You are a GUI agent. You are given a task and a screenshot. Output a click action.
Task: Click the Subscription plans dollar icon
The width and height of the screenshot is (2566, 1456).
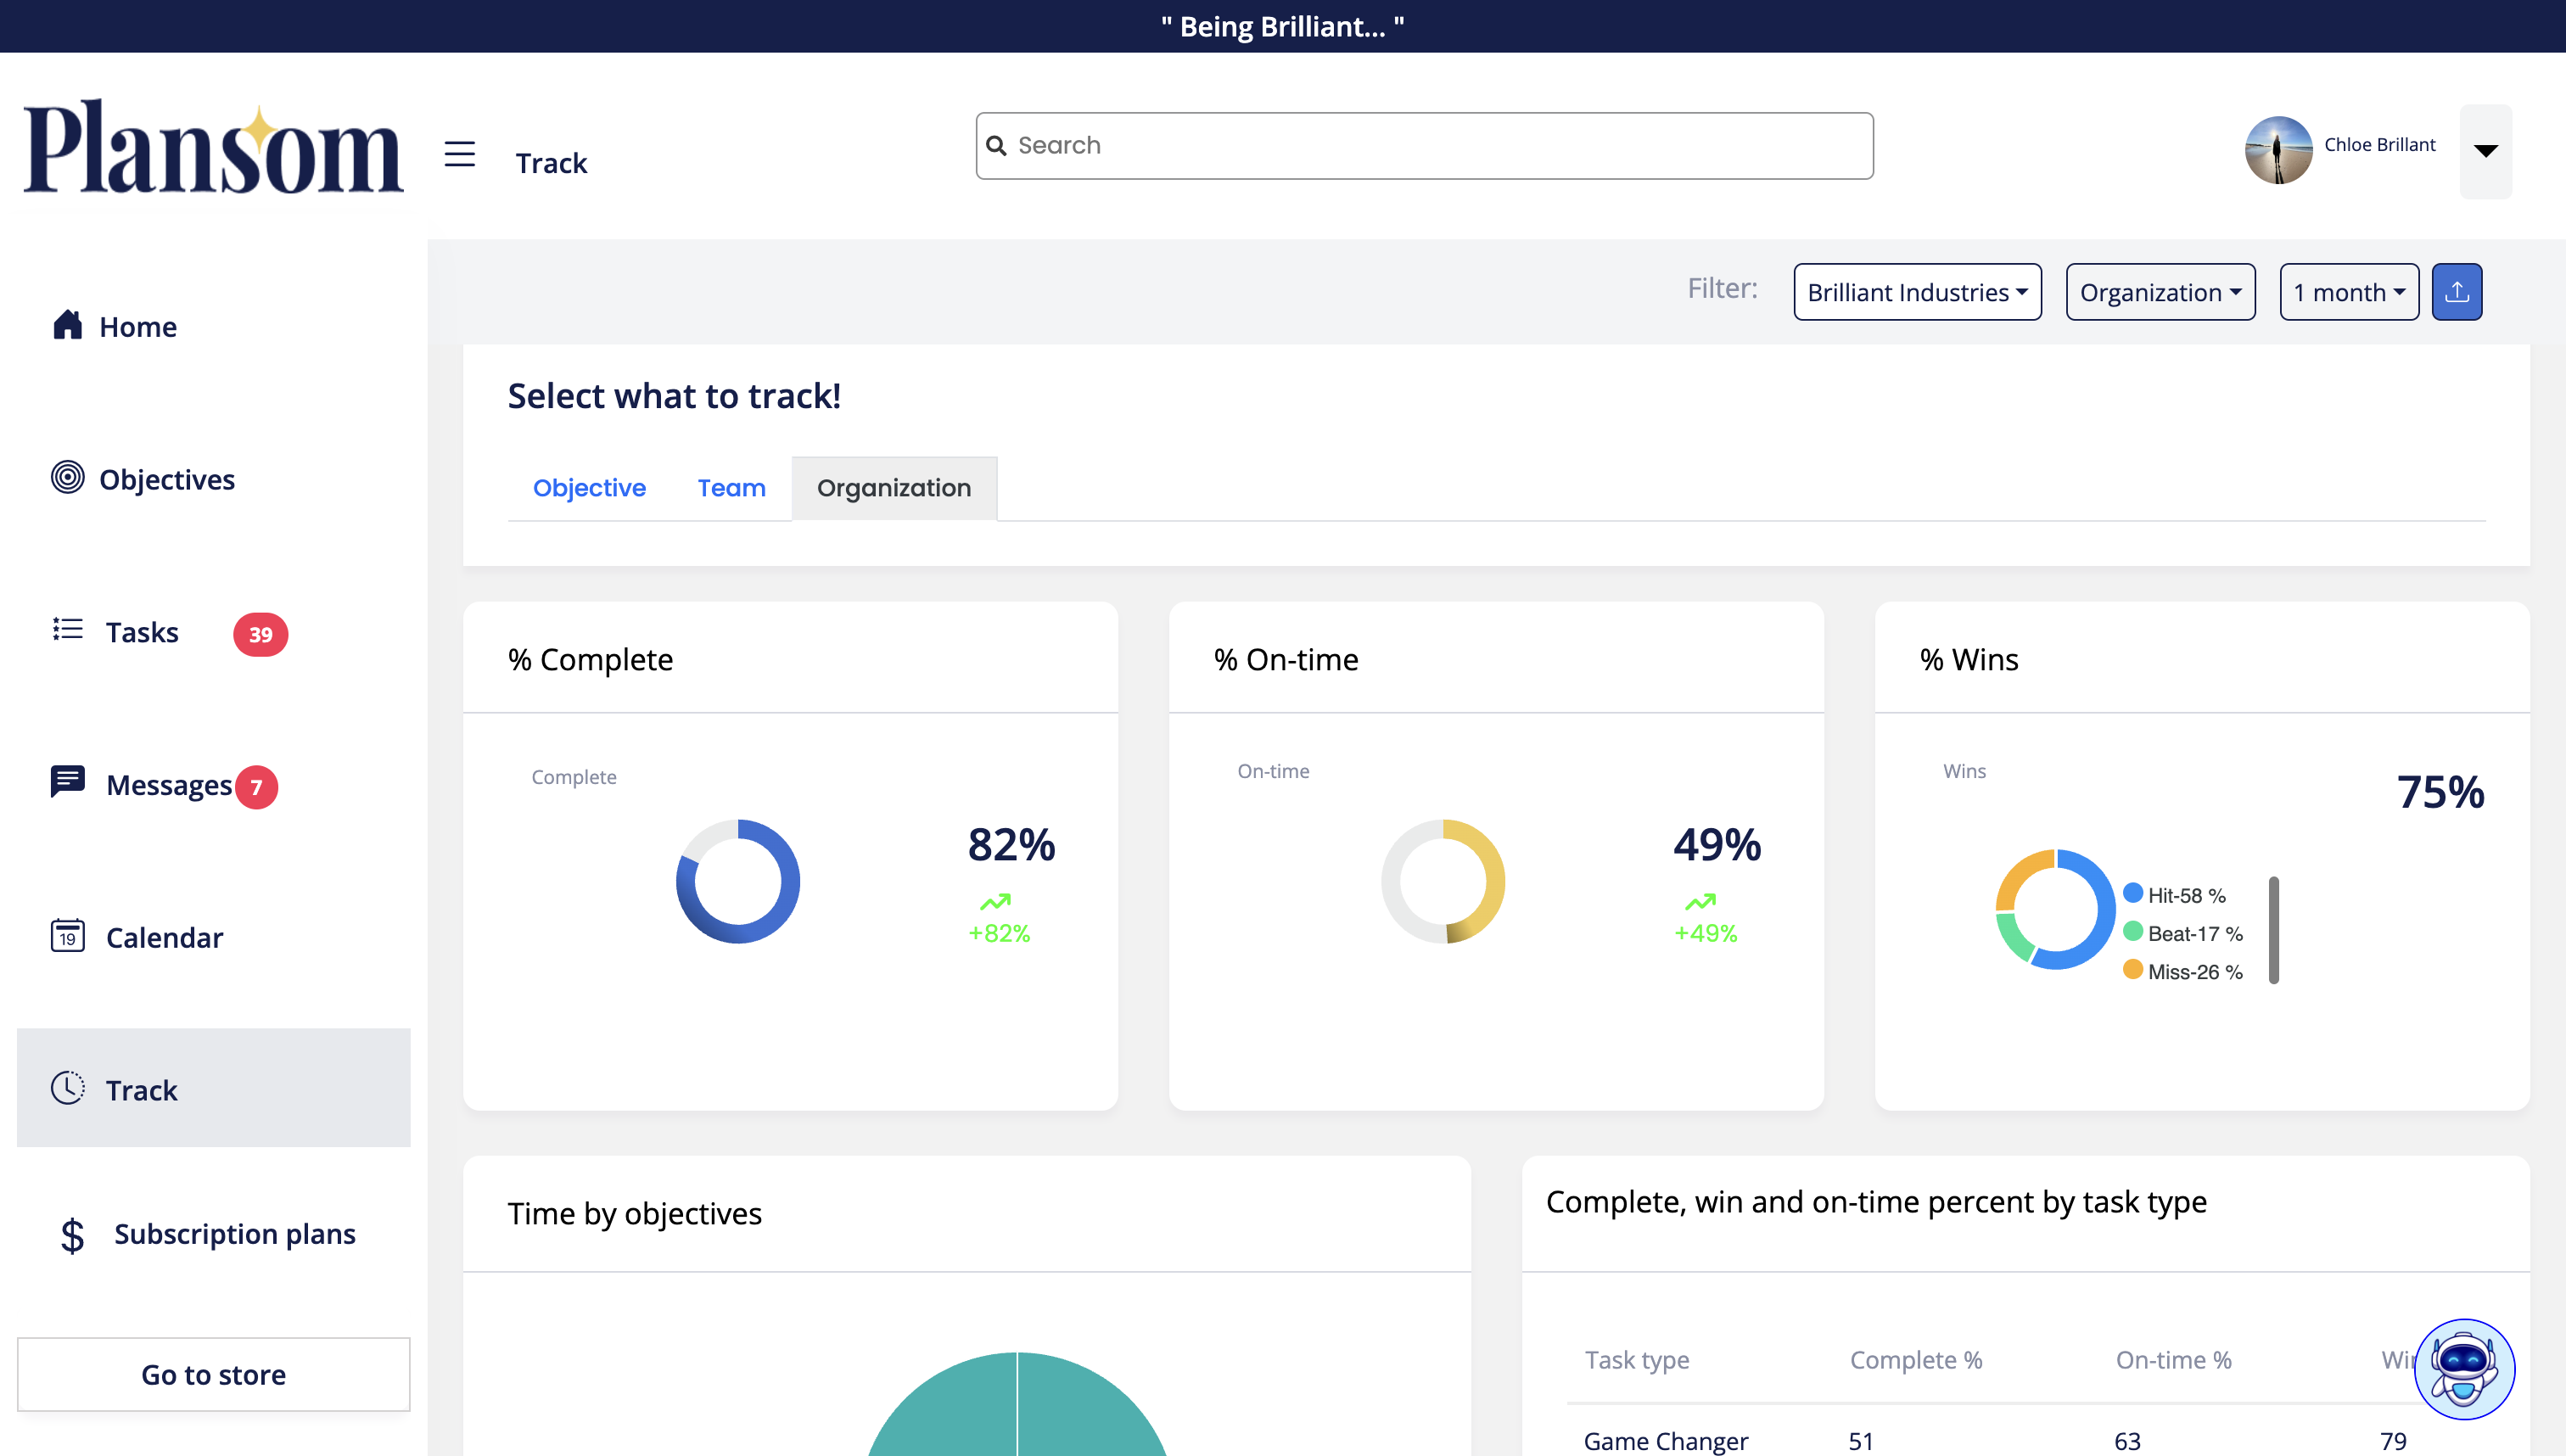[x=72, y=1235]
